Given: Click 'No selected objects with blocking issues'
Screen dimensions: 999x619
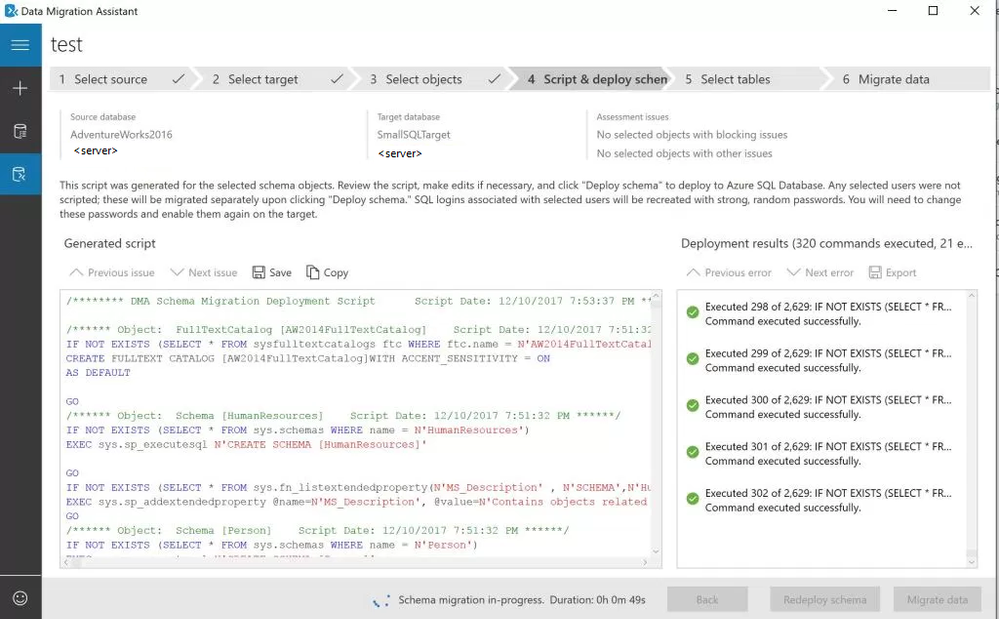Looking at the screenshot, I should [692, 134].
